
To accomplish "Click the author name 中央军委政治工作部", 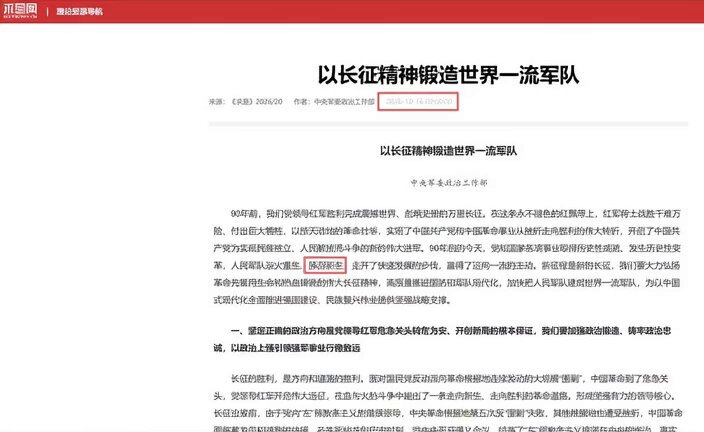I will (x=344, y=101).
